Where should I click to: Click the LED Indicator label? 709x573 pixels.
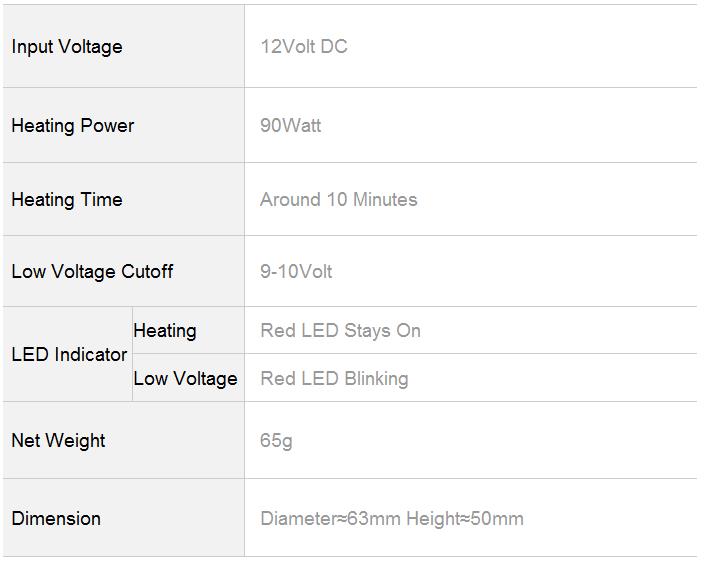(x=69, y=355)
